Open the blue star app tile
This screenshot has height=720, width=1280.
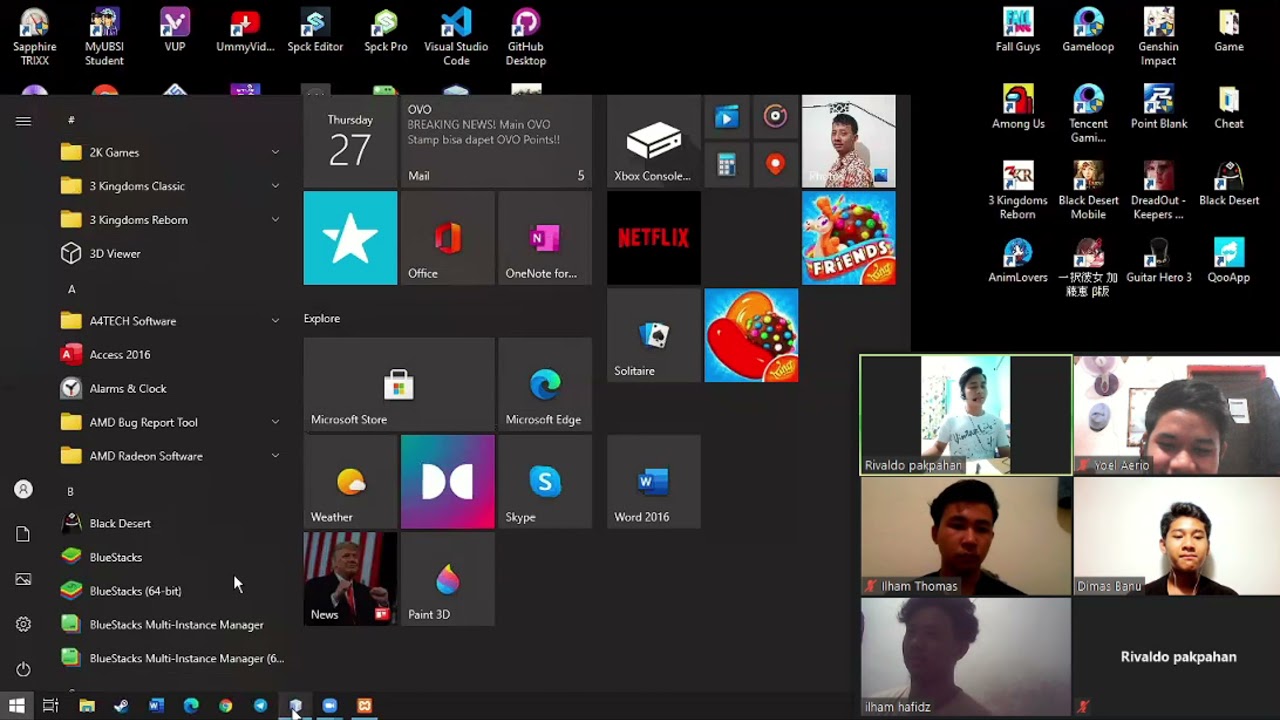pyautogui.click(x=350, y=238)
